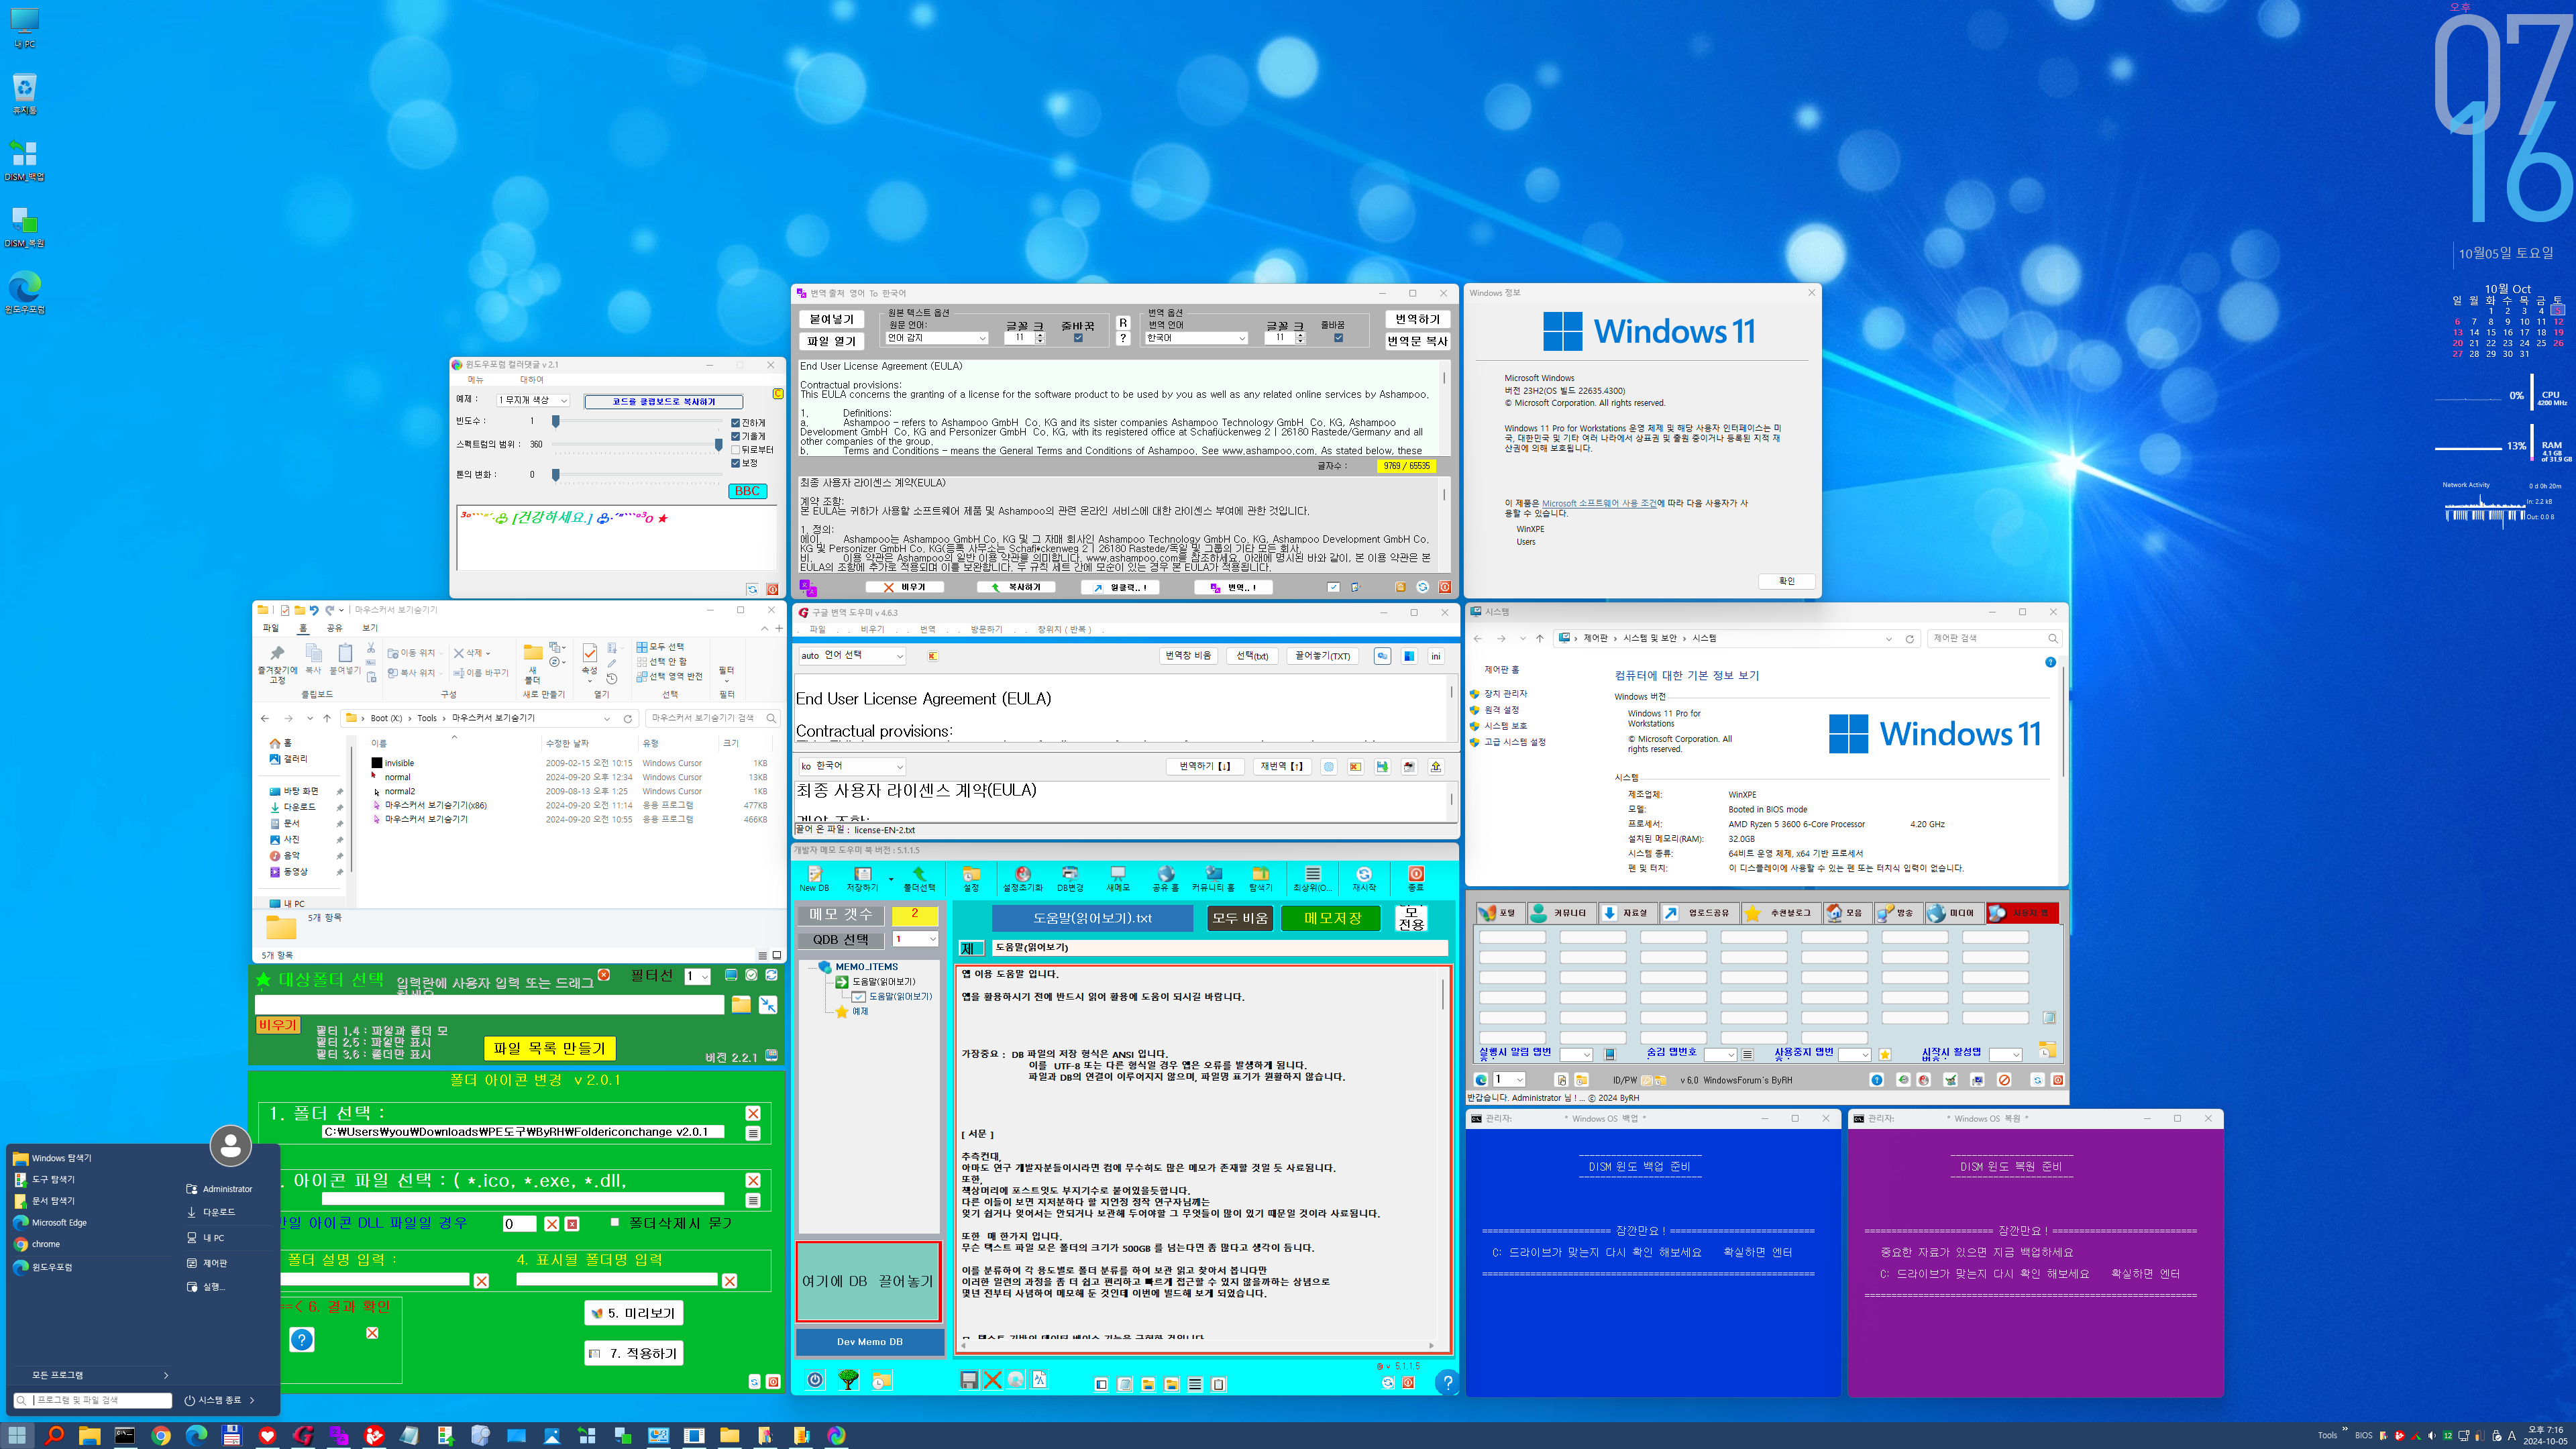Click the 재시작 restart icon in memo helper
The height and width of the screenshot is (1449, 2576).
coord(1364,878)
